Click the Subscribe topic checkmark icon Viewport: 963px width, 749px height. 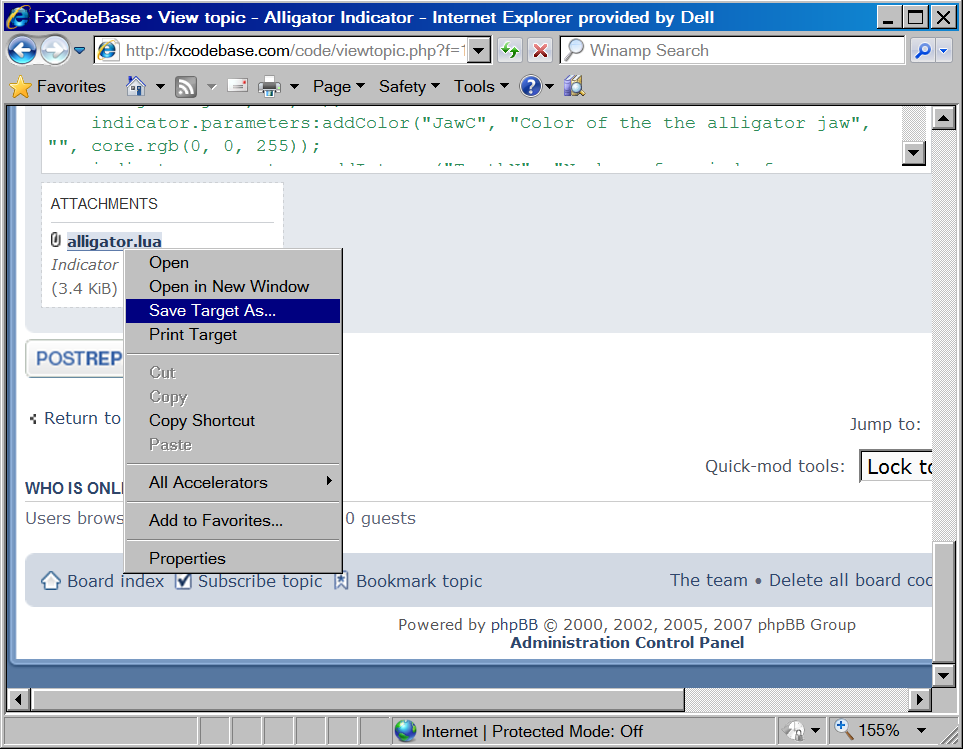coord(184,580)
